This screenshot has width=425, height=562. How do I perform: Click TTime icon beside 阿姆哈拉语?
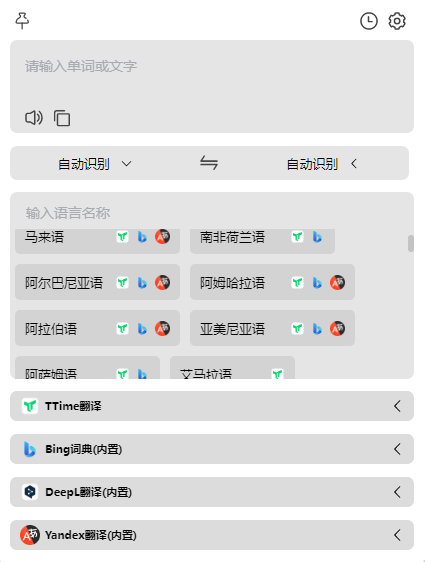(x=297, y=282)
